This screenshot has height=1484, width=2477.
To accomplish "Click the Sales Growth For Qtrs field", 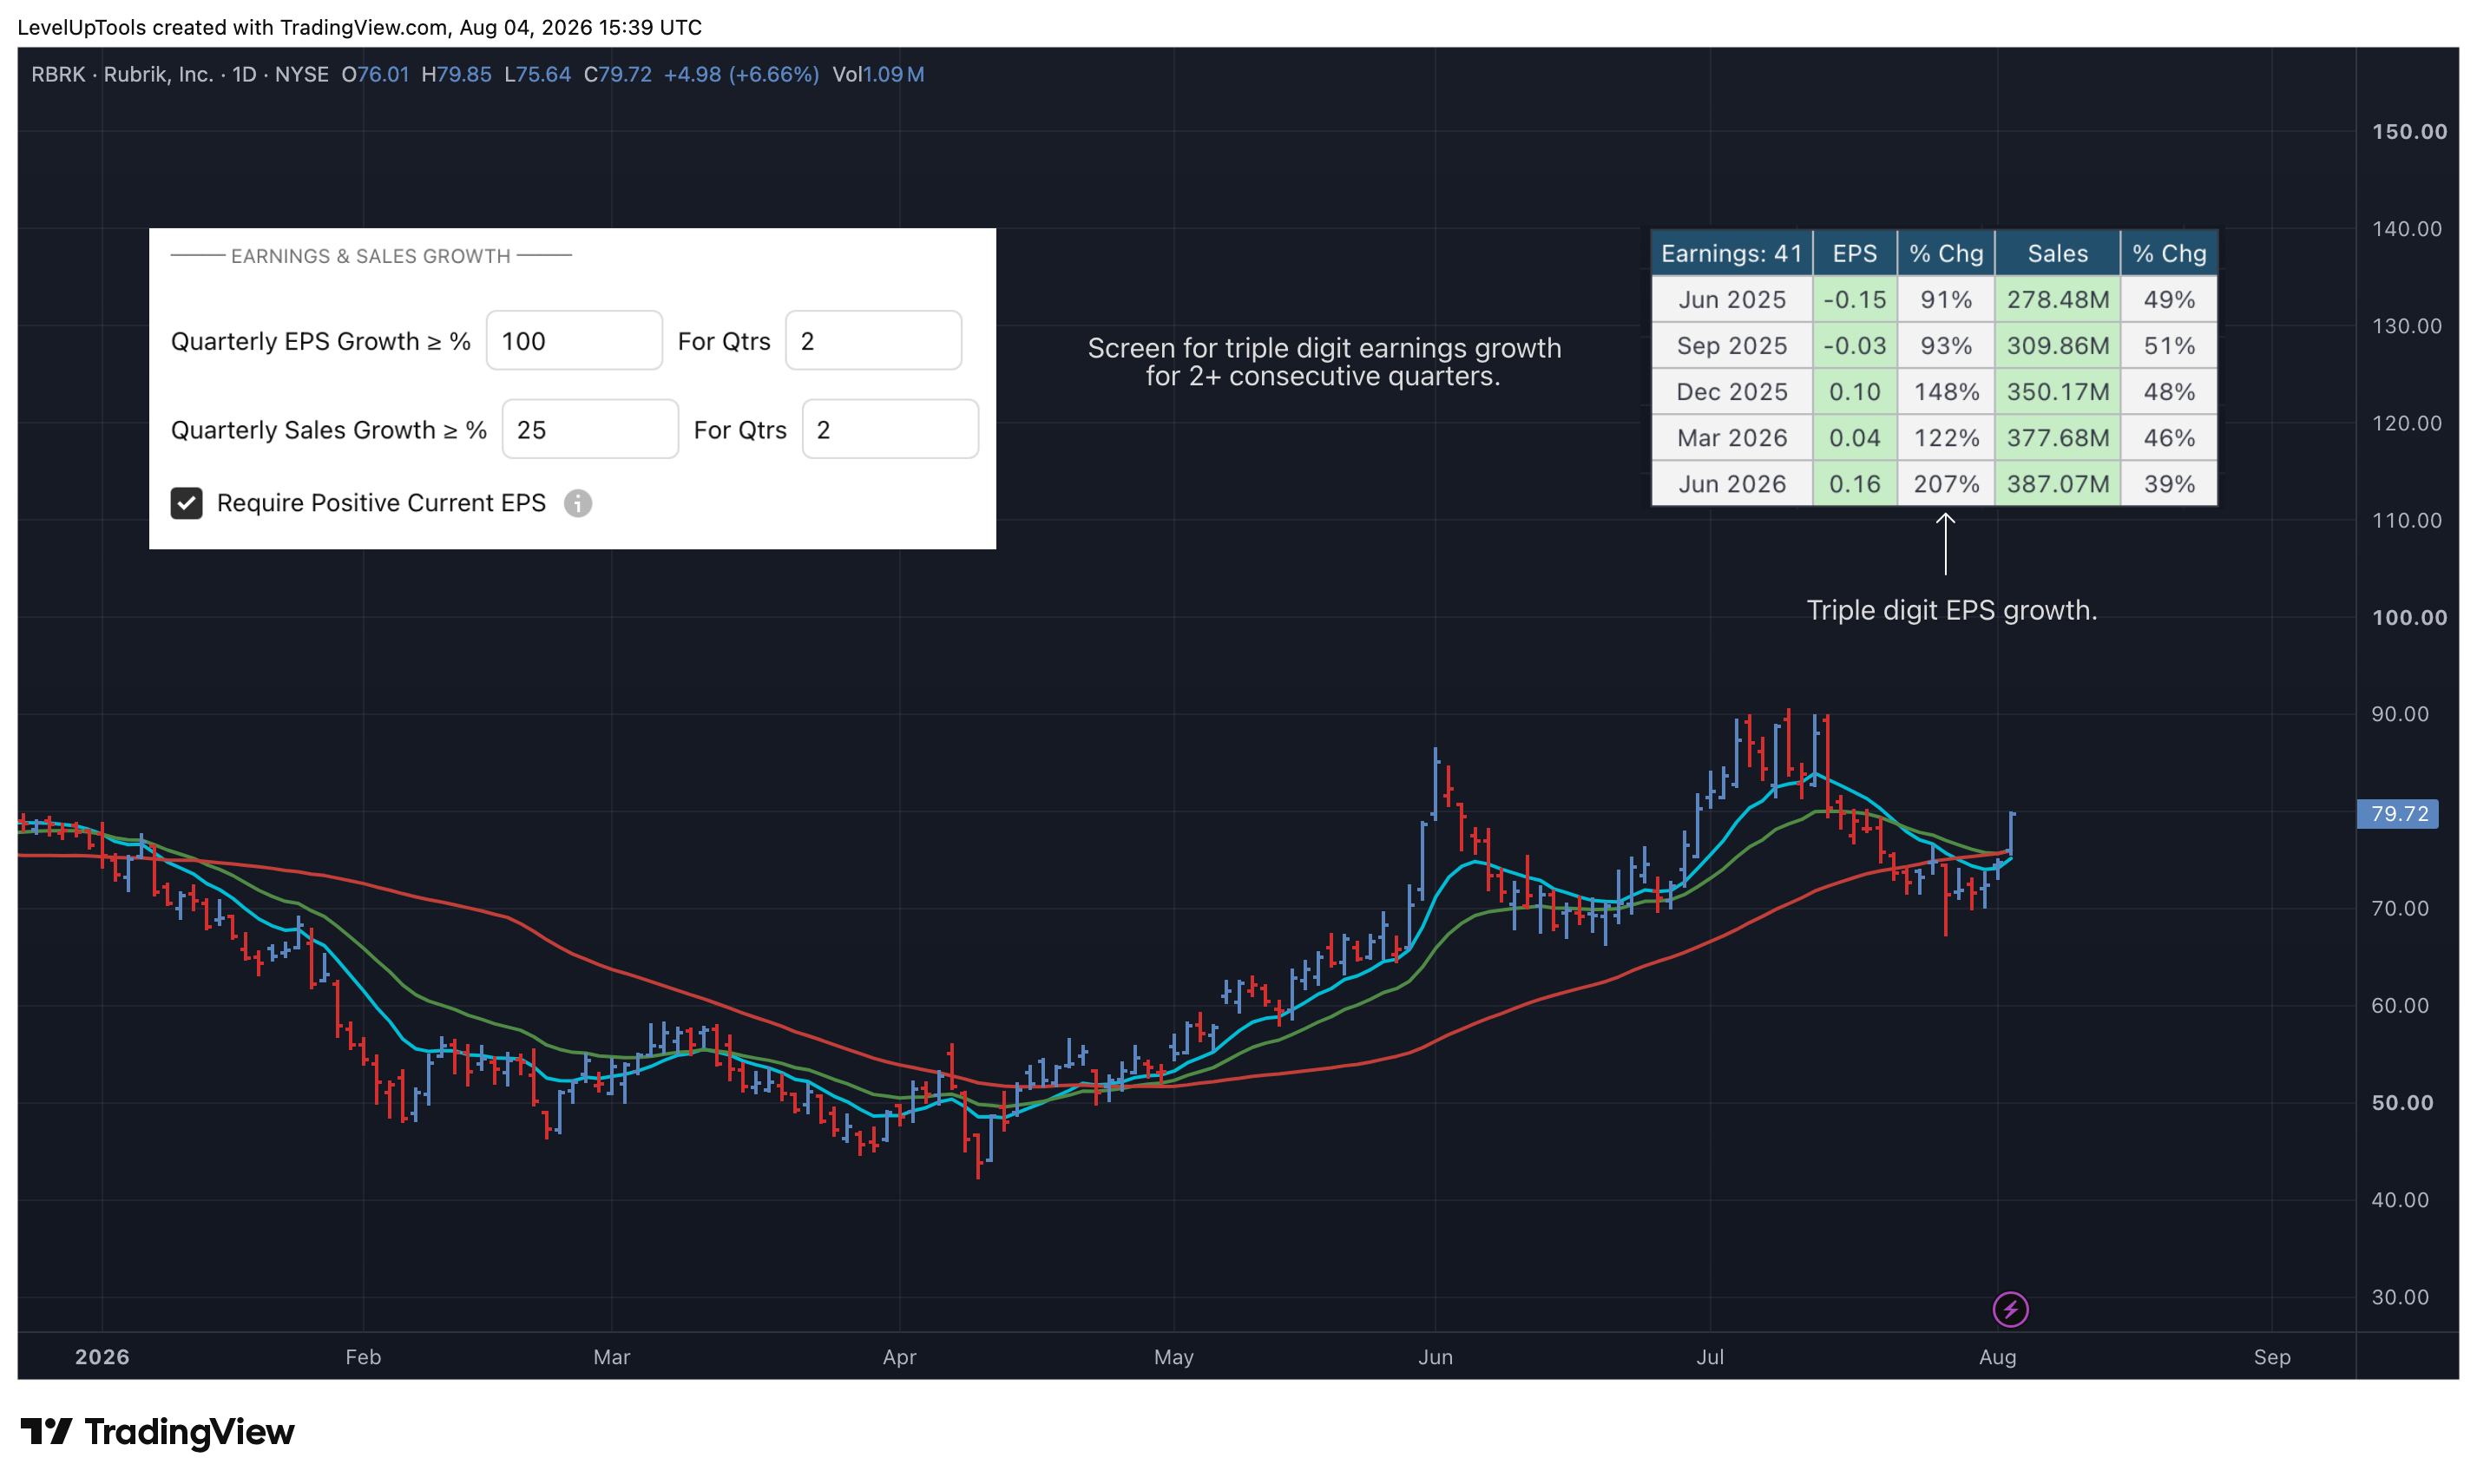I will point(890,430).
